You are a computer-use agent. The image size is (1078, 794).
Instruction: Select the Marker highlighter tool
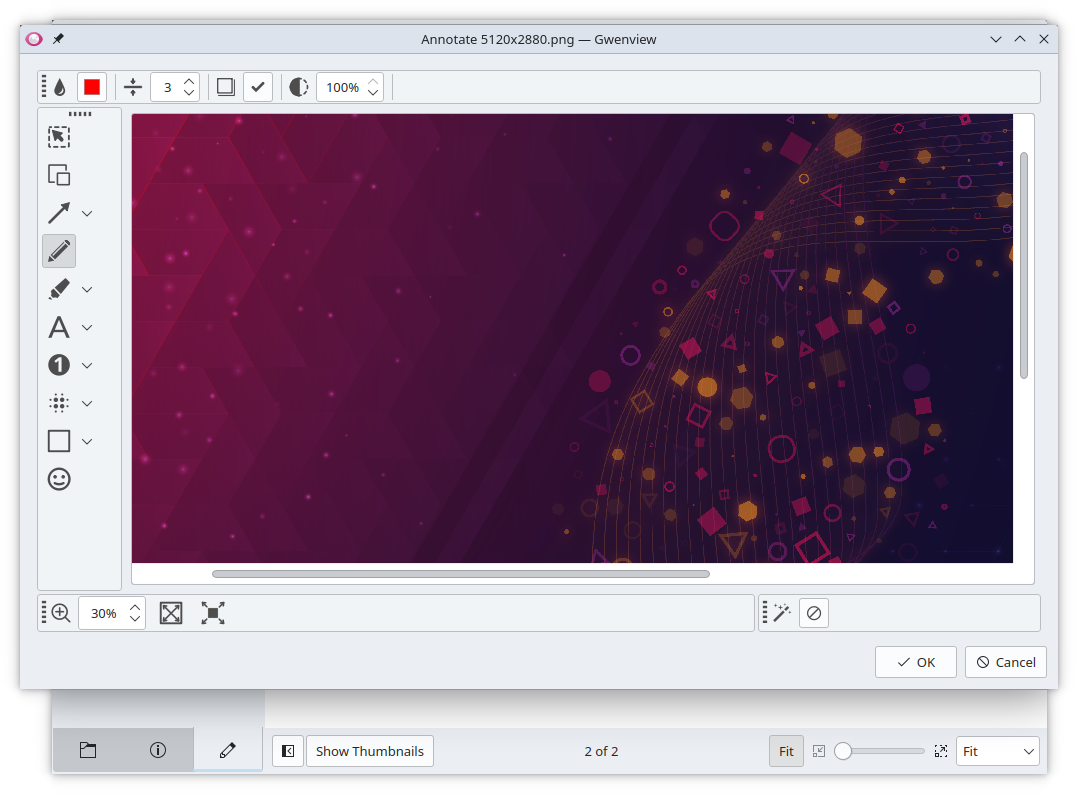[59, 289]
